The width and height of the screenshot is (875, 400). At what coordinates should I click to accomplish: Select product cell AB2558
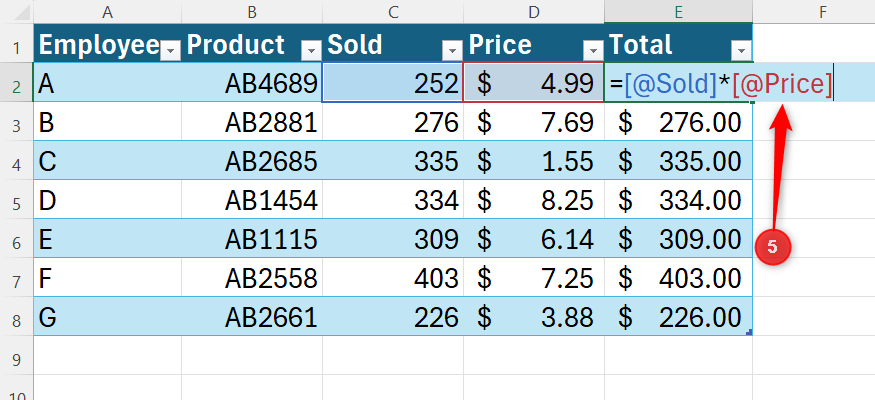pos(252,277)
